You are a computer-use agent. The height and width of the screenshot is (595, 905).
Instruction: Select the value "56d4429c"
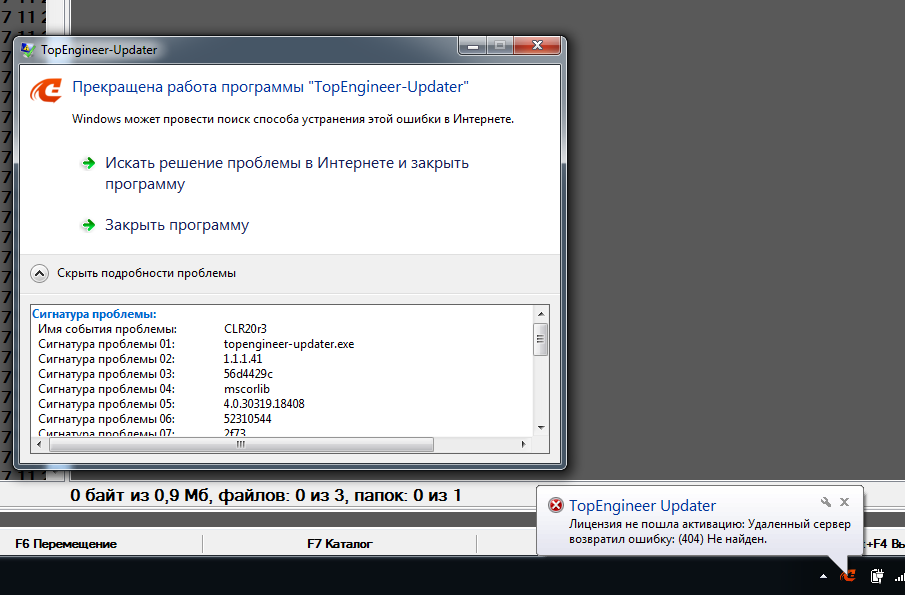coord(248,374)
